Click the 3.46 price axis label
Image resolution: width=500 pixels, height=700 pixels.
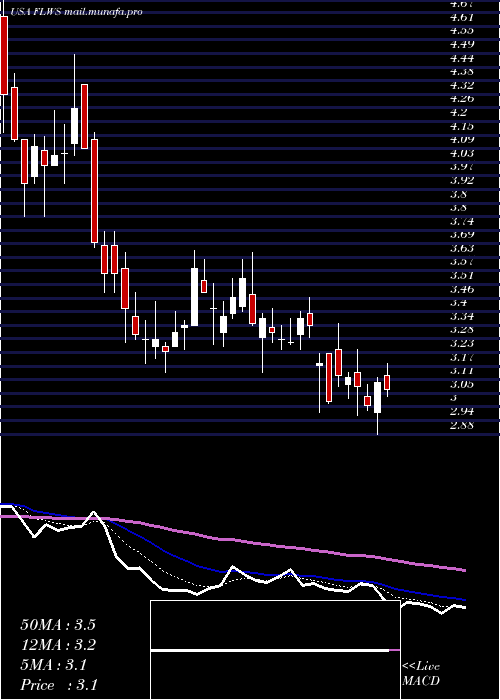point(462,290)
